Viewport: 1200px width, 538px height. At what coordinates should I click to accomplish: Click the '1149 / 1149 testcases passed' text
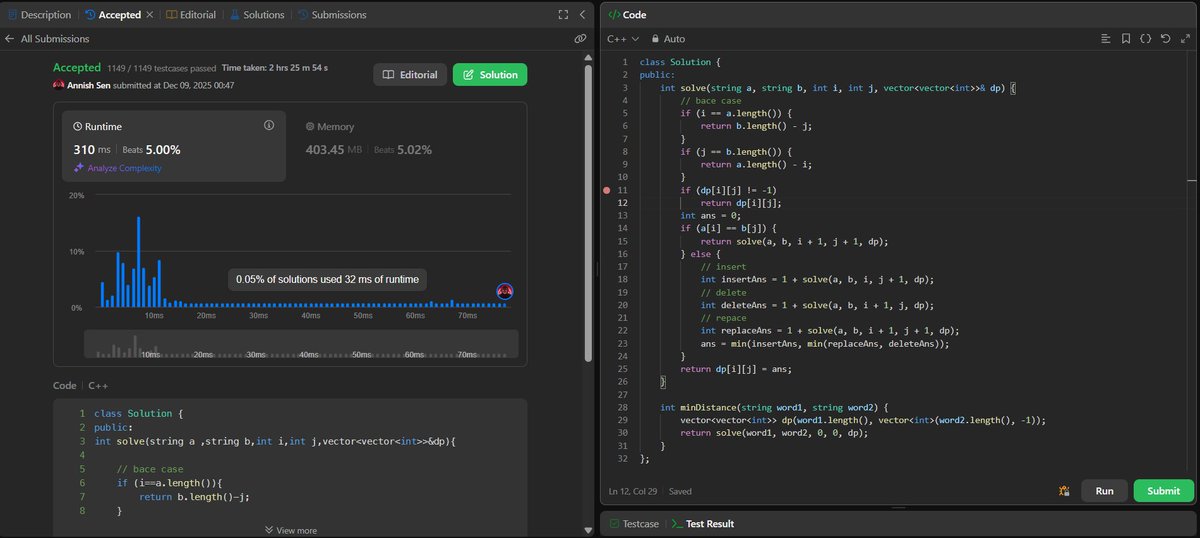(x=162, y=68)
